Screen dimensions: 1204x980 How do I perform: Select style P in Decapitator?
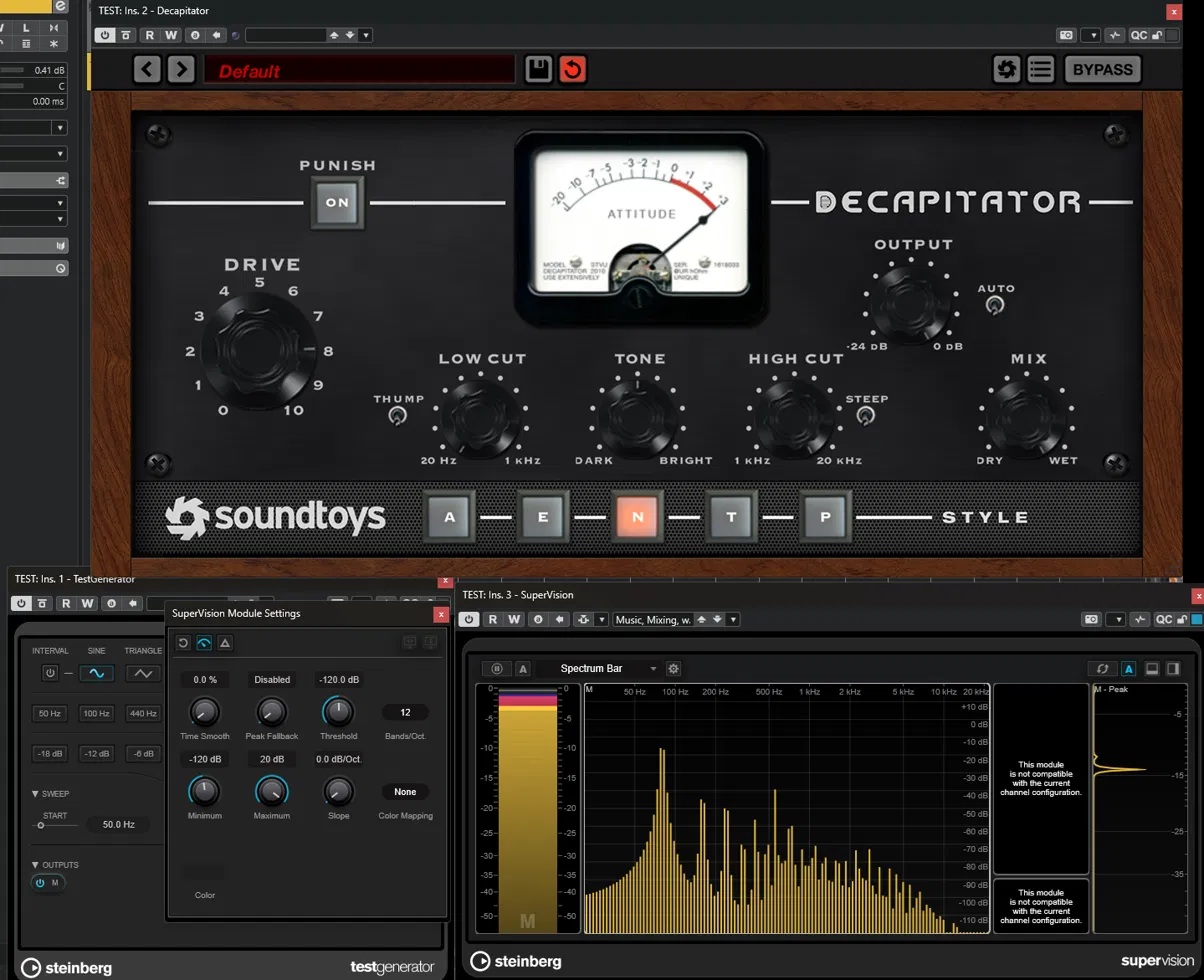click(825, 517)
